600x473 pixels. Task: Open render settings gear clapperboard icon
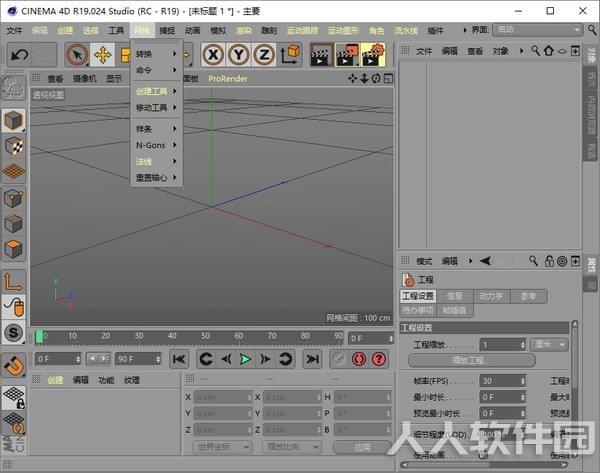[373, 55]
